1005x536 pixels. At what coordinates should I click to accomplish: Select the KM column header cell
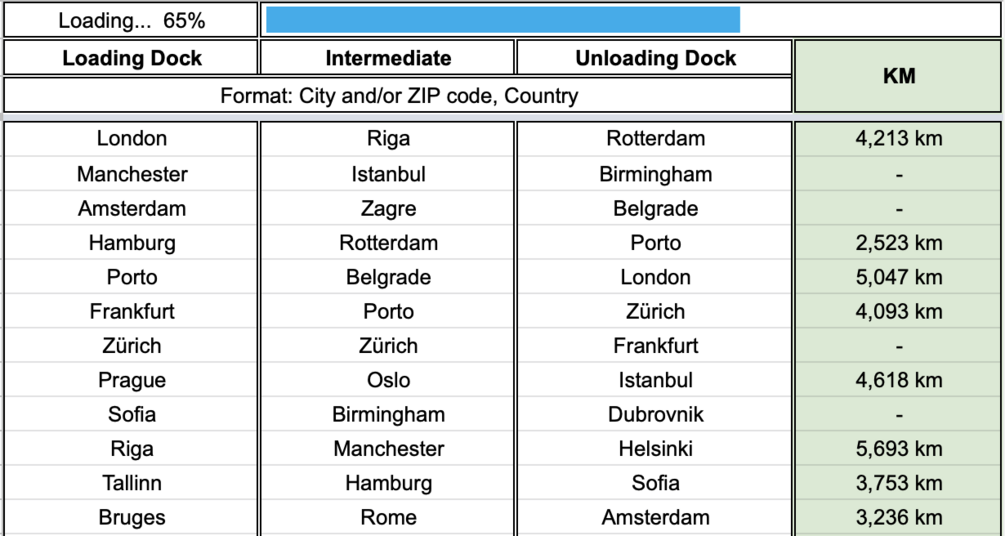[x=898, y=76]
